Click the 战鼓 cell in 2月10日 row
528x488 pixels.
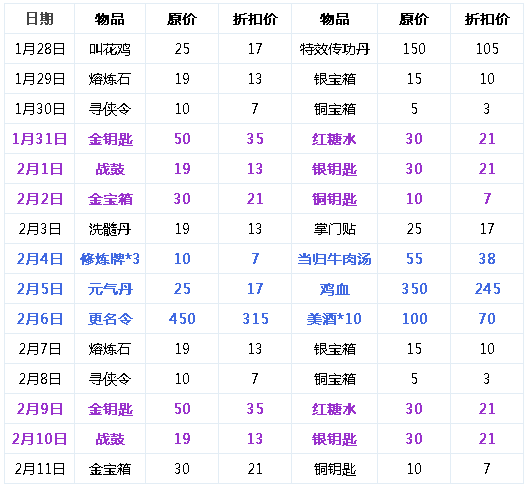point(110,438)
